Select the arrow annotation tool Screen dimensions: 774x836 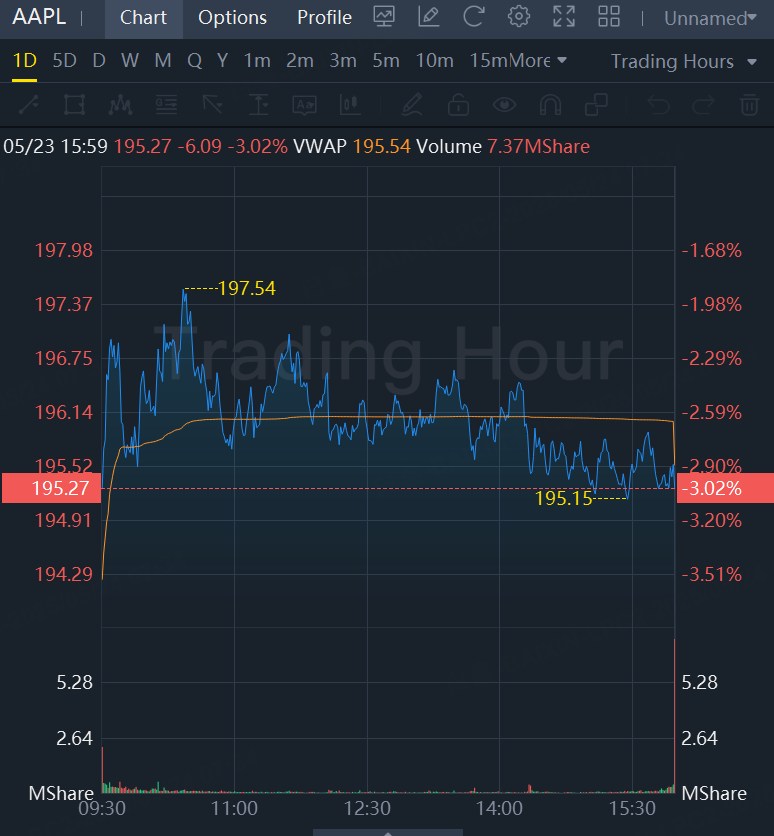pos(212,105)
